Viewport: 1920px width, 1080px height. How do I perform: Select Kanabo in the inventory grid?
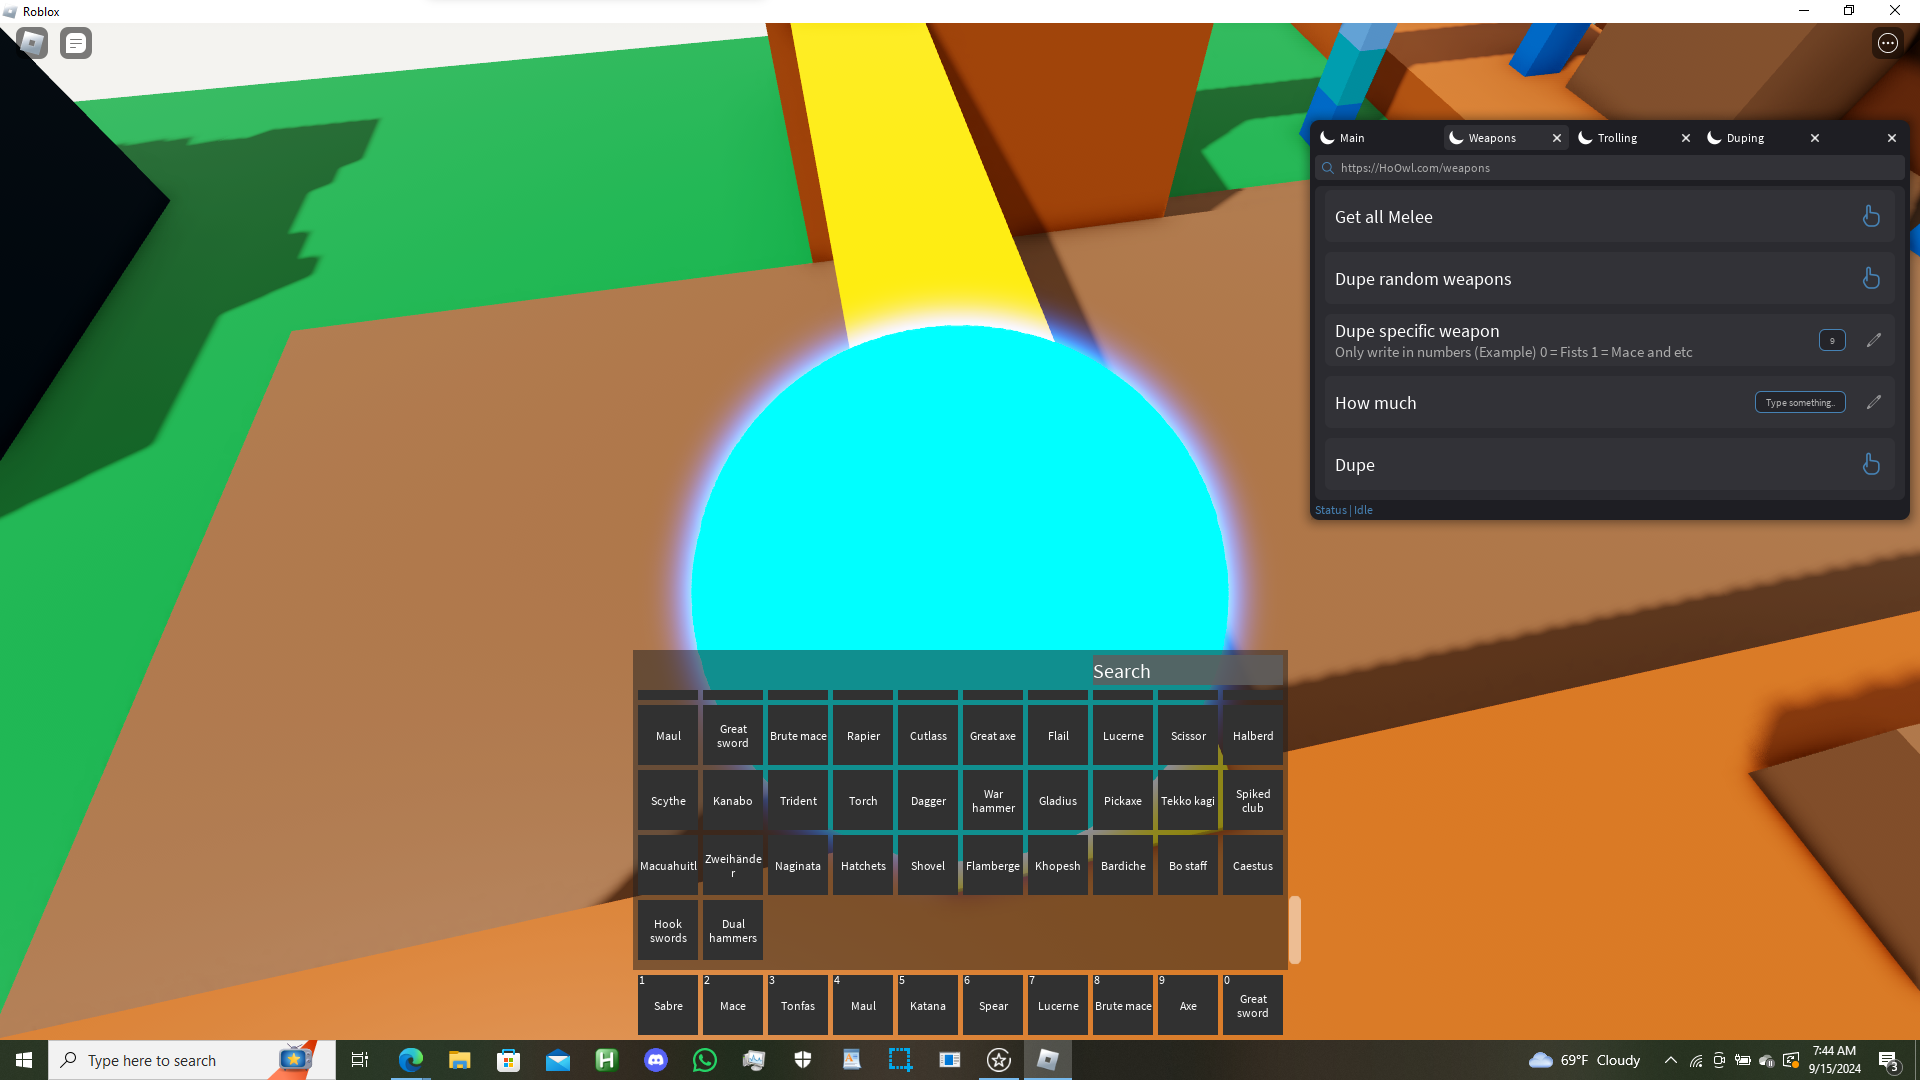click(733, 801)
